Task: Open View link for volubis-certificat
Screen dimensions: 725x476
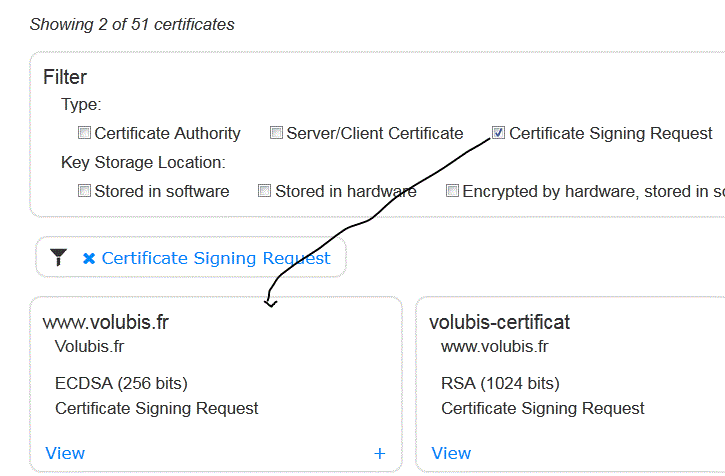Action: pos(451,453)
